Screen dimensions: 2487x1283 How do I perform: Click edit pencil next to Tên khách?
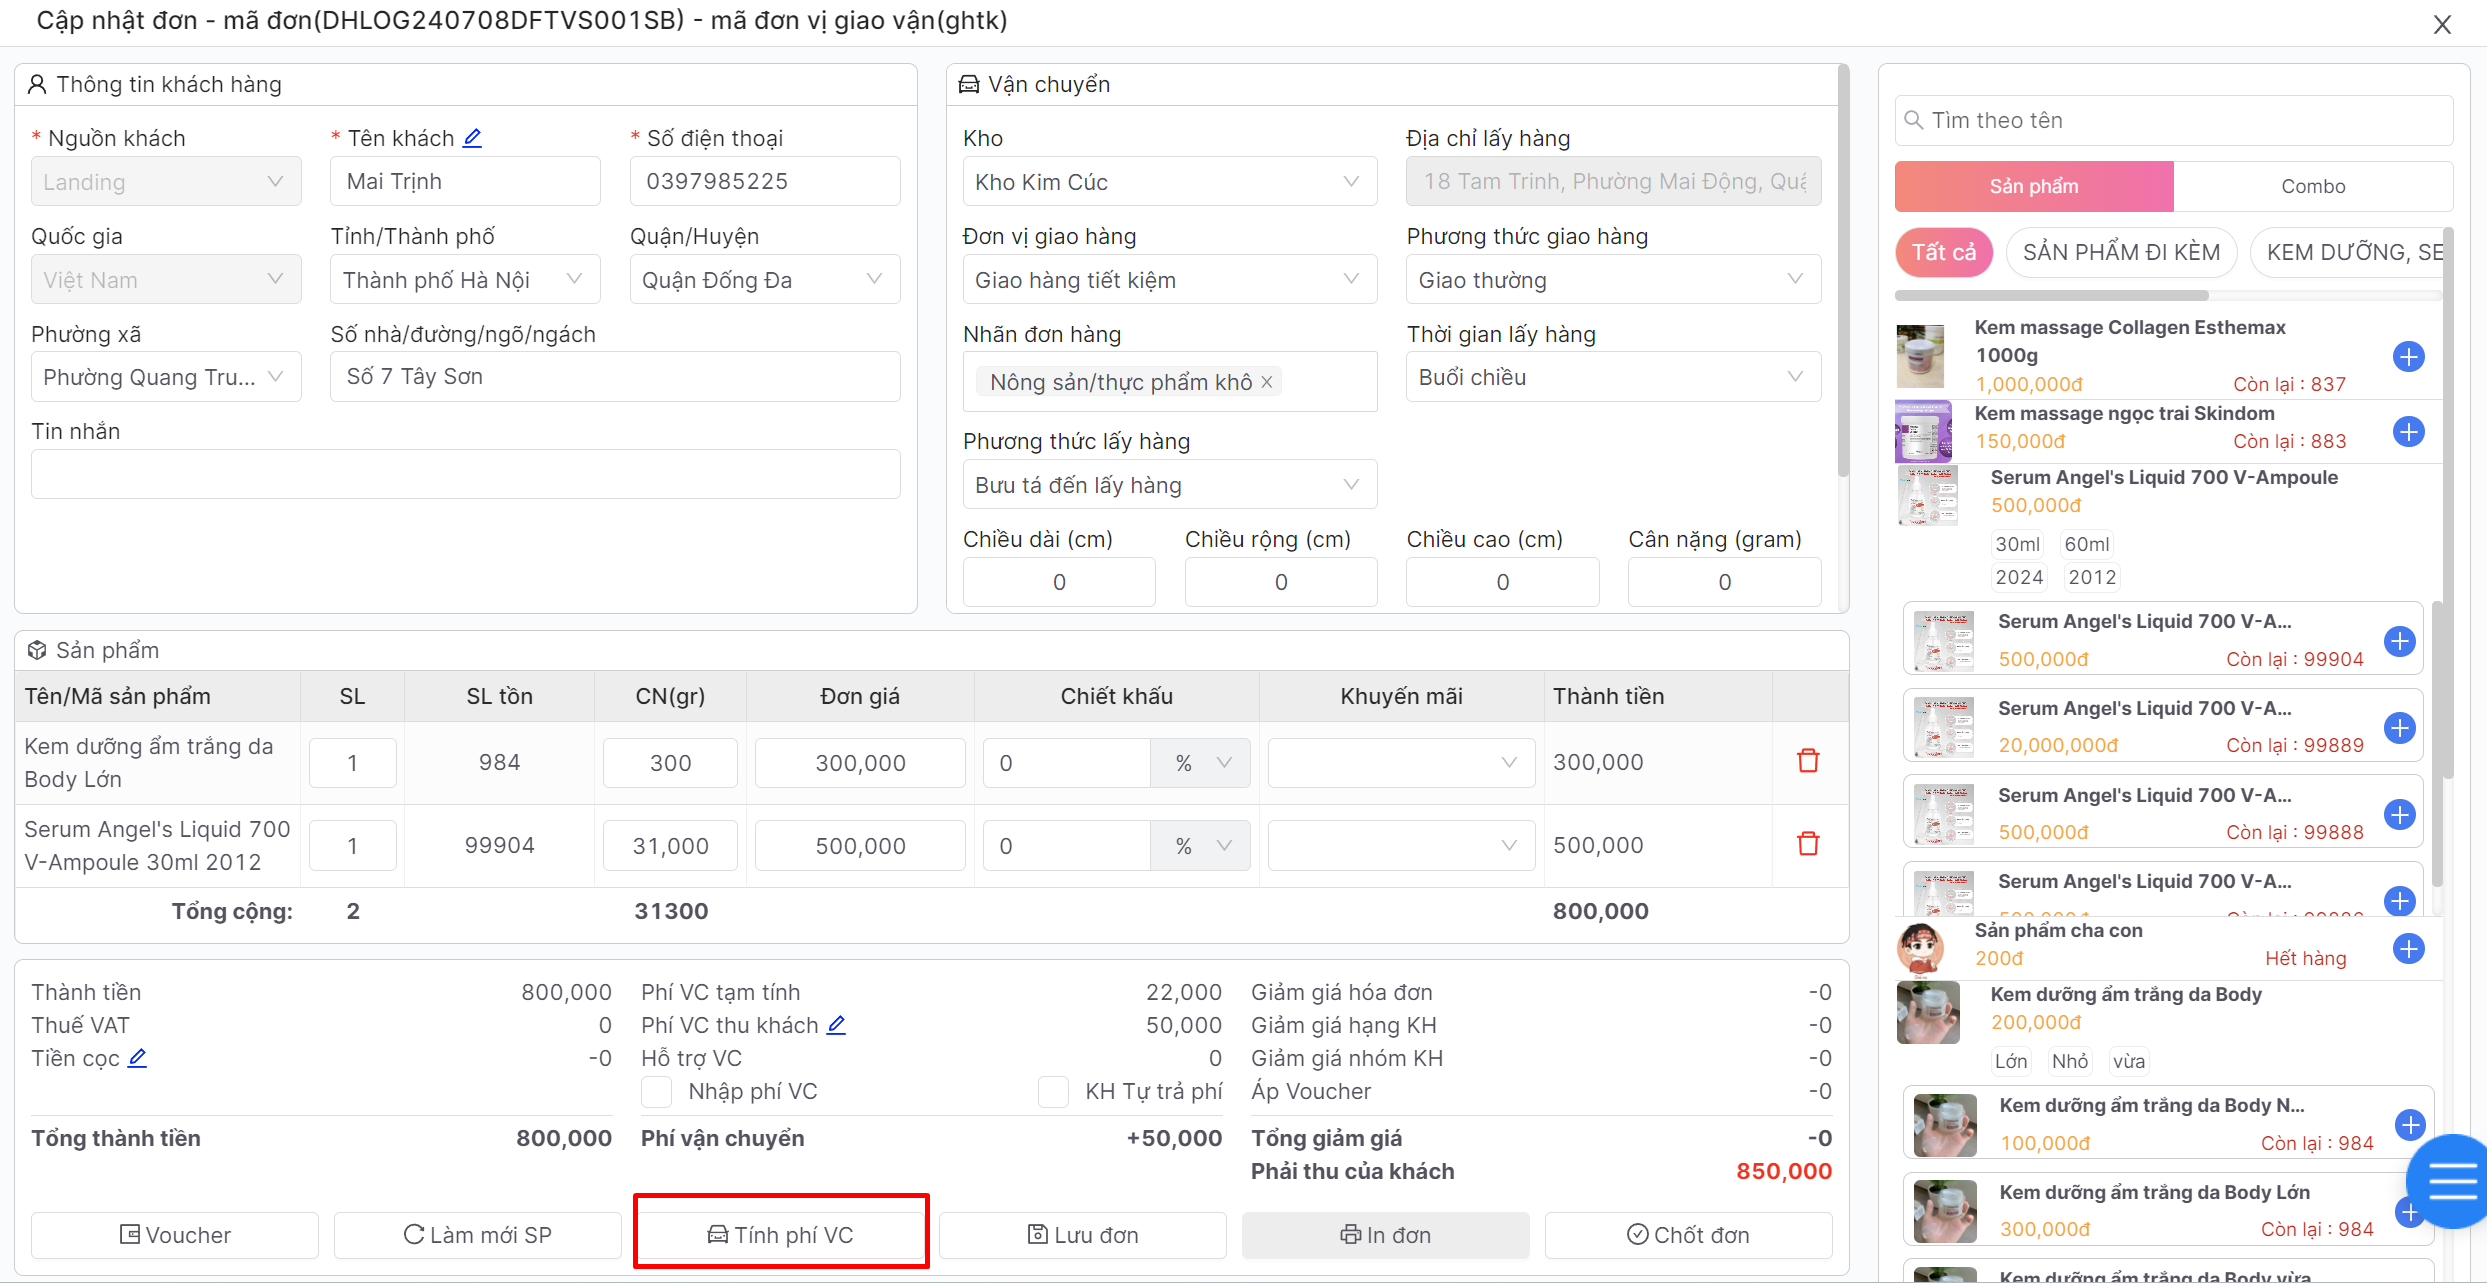[472, 138]
